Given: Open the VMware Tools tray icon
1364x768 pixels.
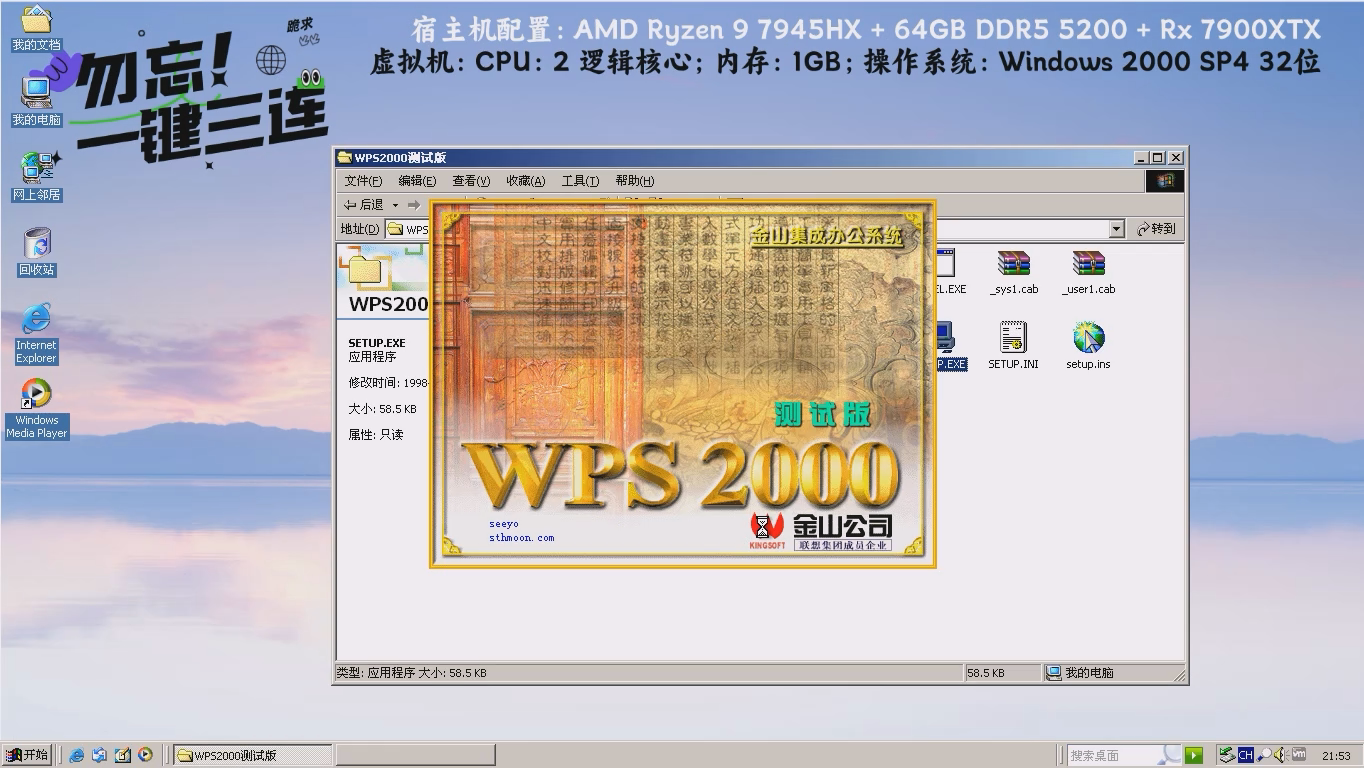Looking at the screenshot, I should [1299, 755].
